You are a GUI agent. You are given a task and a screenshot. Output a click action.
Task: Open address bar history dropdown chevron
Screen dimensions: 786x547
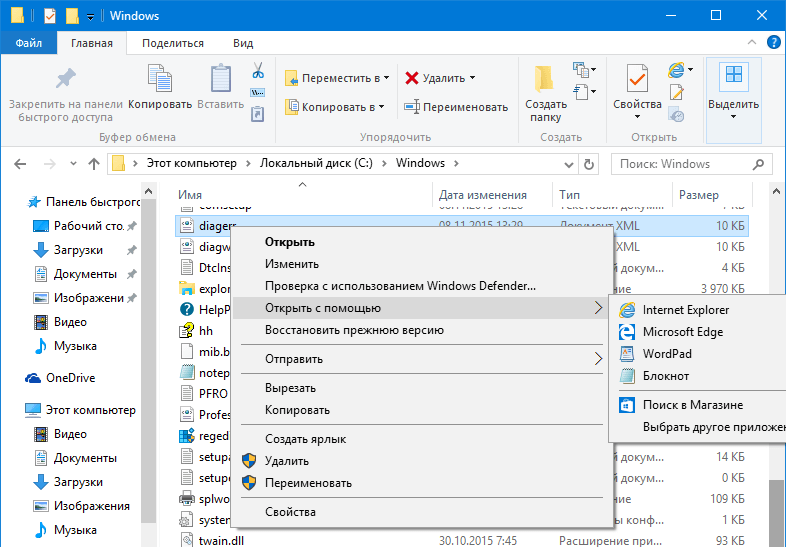pos(568,164)
